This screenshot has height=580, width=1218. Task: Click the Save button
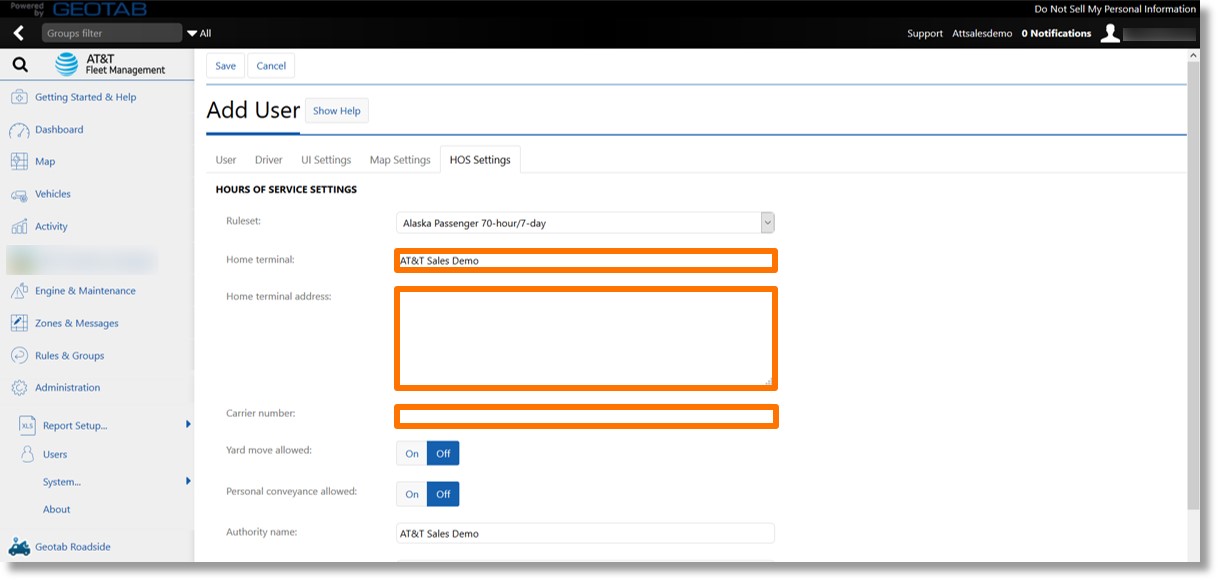click(x=226, y=66)
